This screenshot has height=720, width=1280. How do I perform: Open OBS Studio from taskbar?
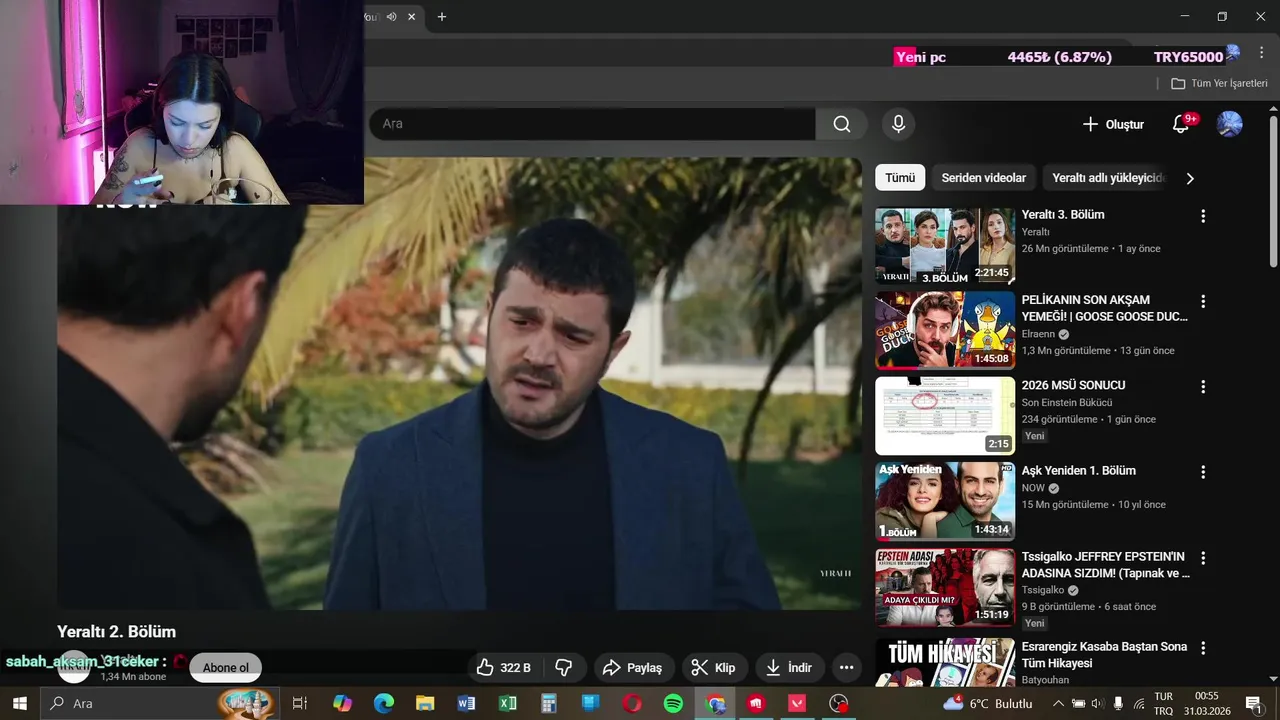pos(839,703)
